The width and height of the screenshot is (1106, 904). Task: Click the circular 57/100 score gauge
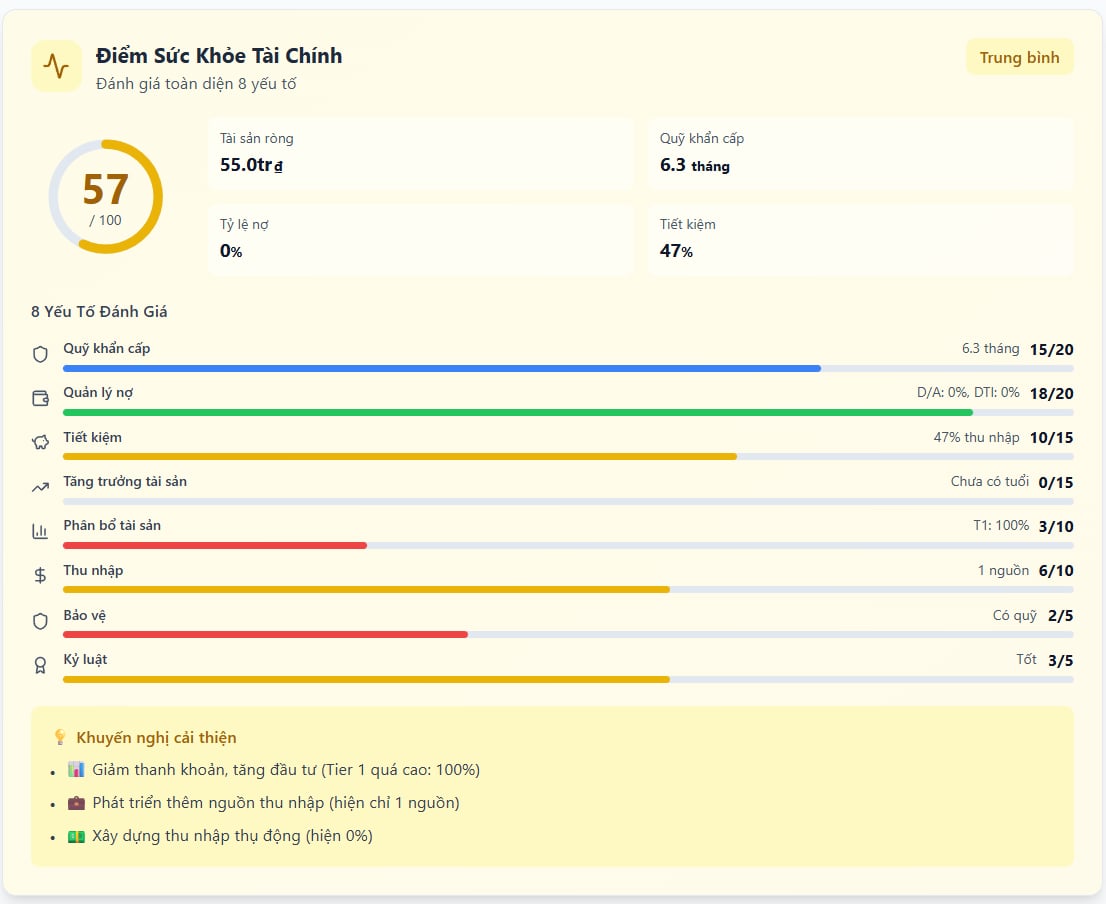105,197
